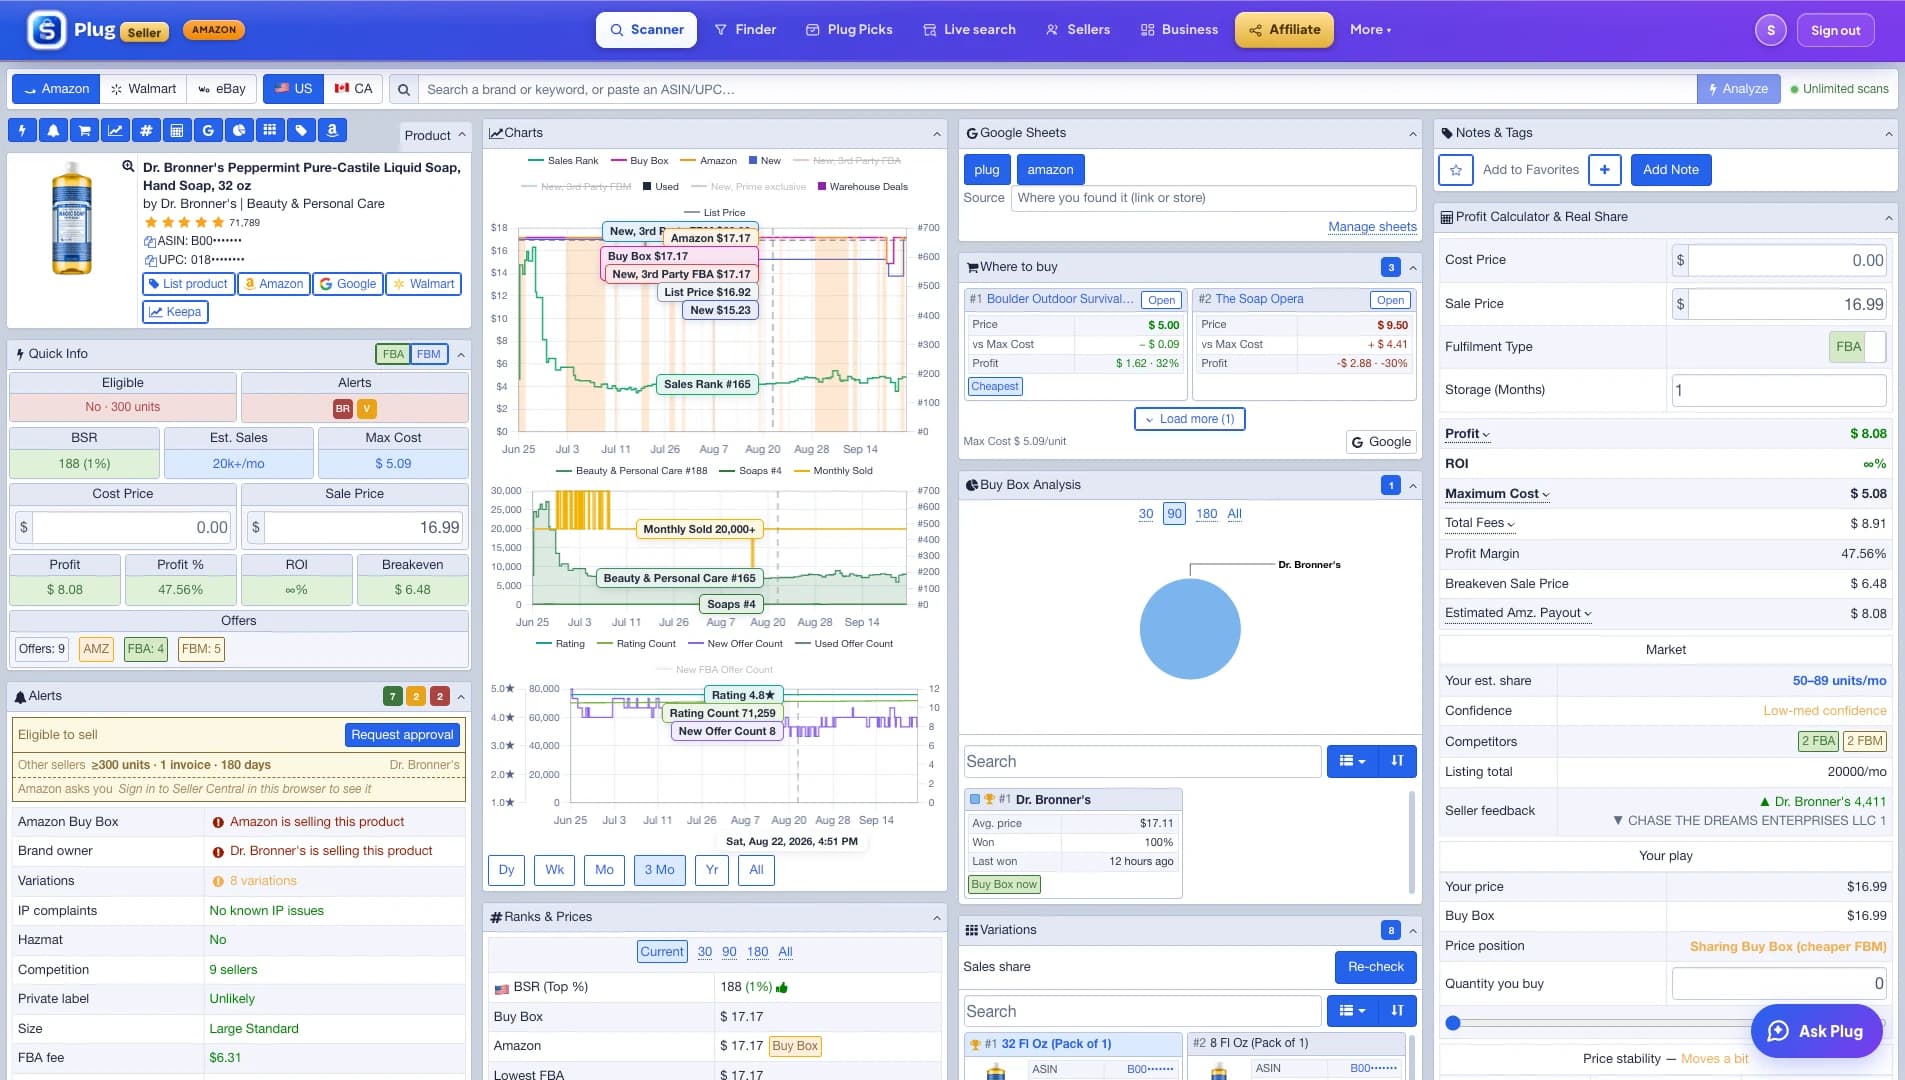1905x1080 pixels.
Task: Select the Walmart marketplace toggle
Action: click(143, 89)
